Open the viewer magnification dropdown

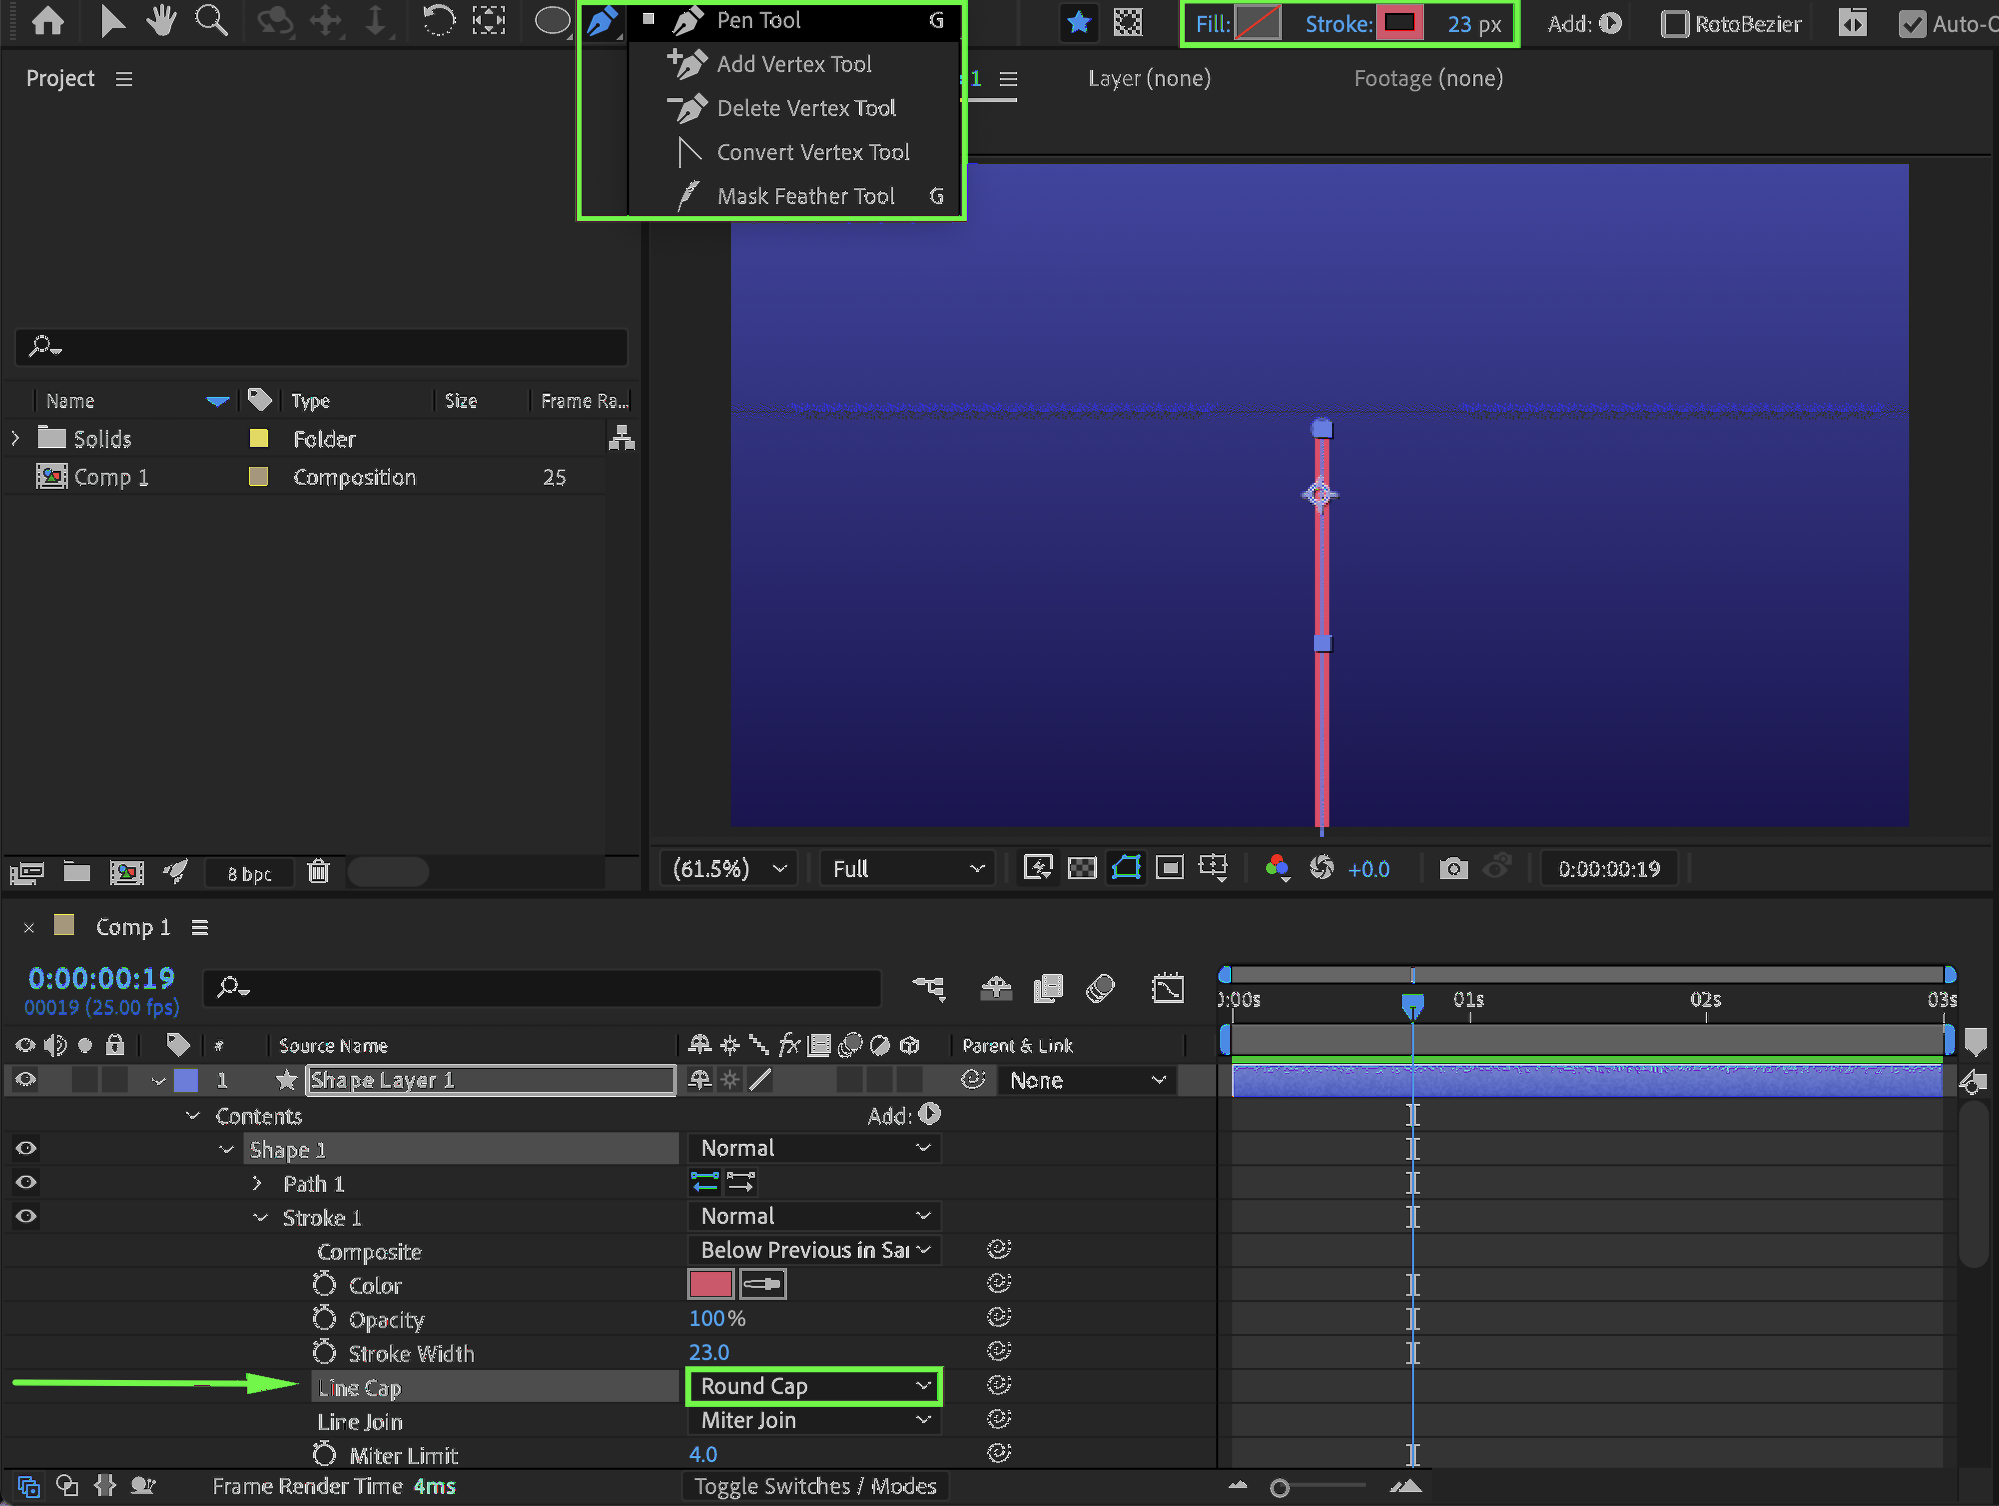pos(728,868)
